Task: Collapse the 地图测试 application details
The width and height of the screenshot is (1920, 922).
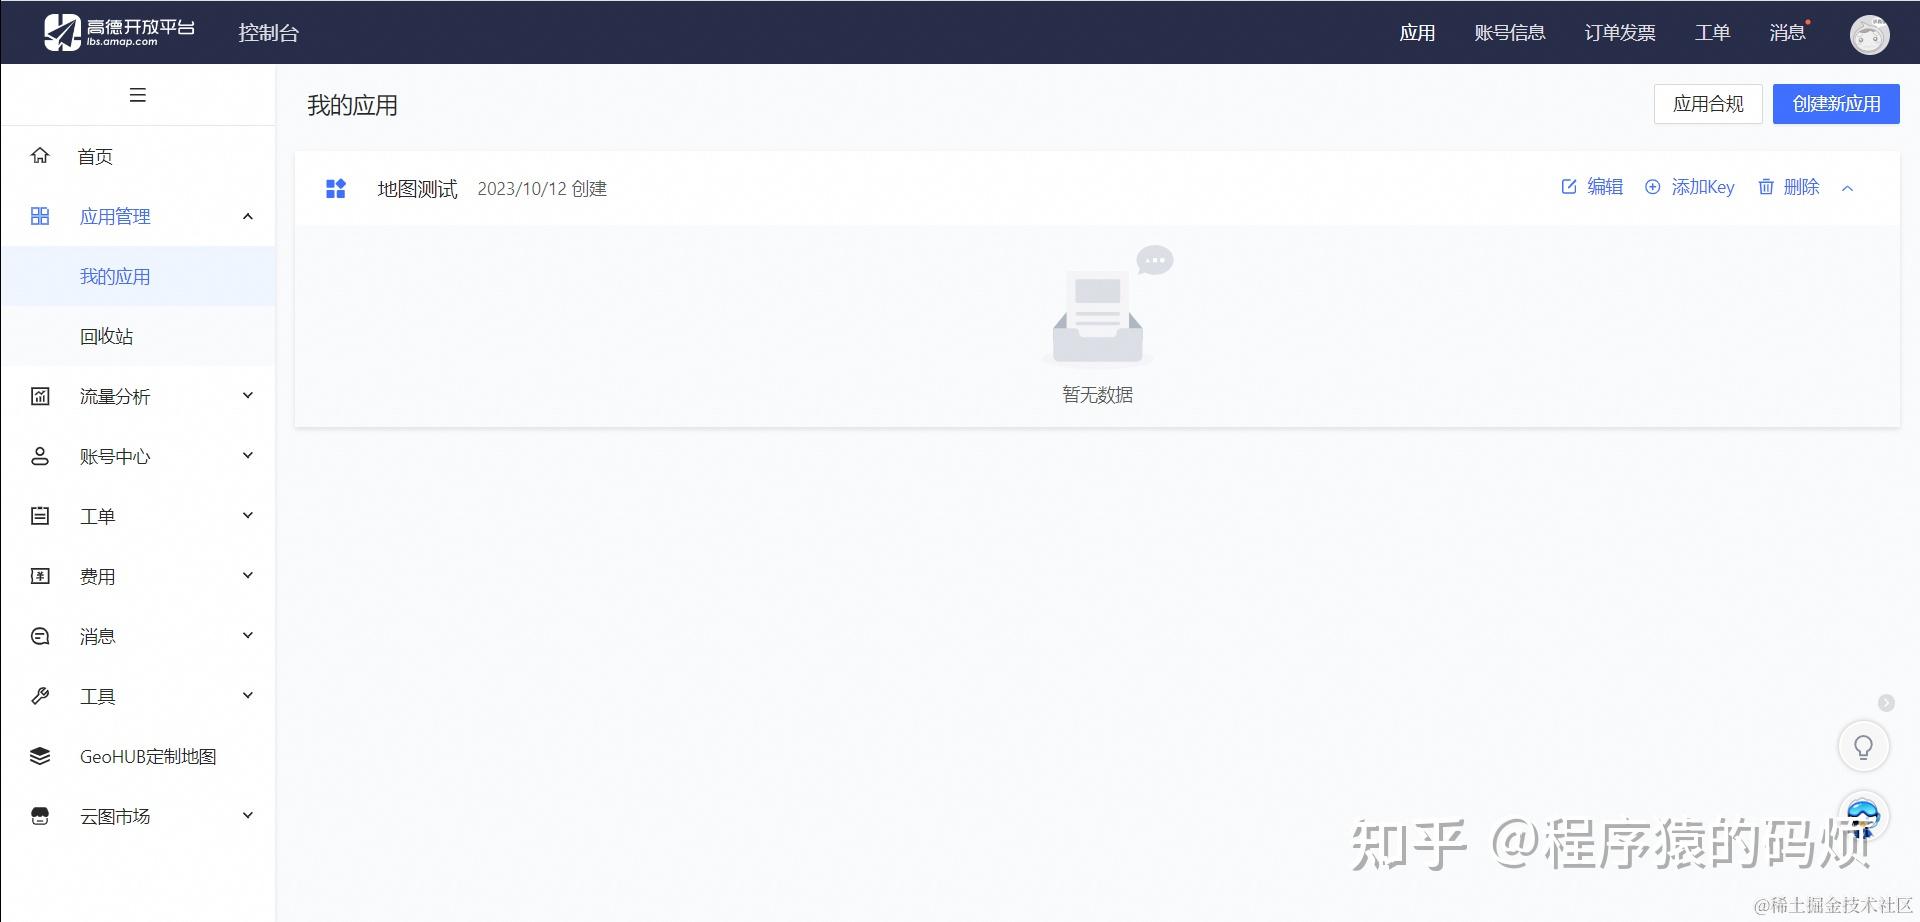Action: click(x=1848, y=187)
